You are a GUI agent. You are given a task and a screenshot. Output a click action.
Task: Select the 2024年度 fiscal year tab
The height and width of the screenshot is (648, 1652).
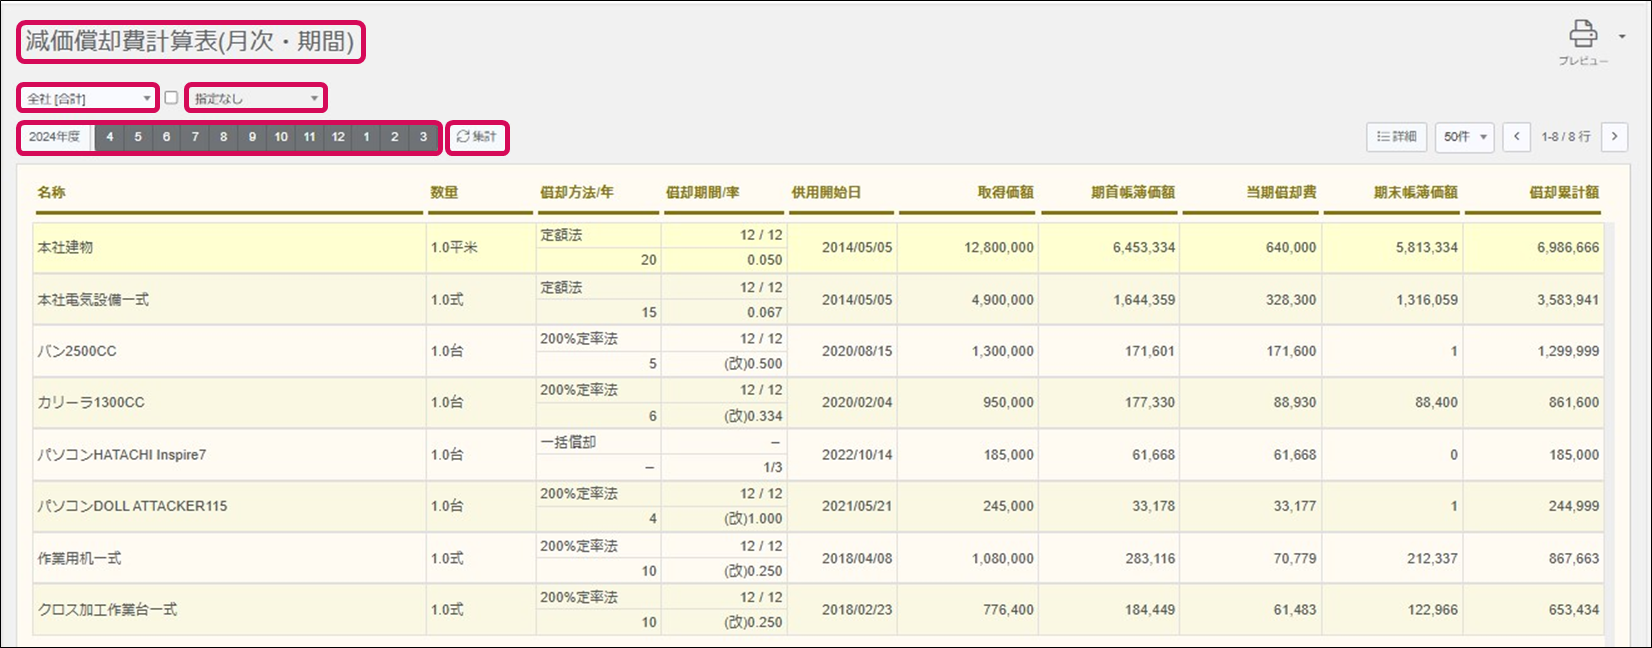point(55,137)
